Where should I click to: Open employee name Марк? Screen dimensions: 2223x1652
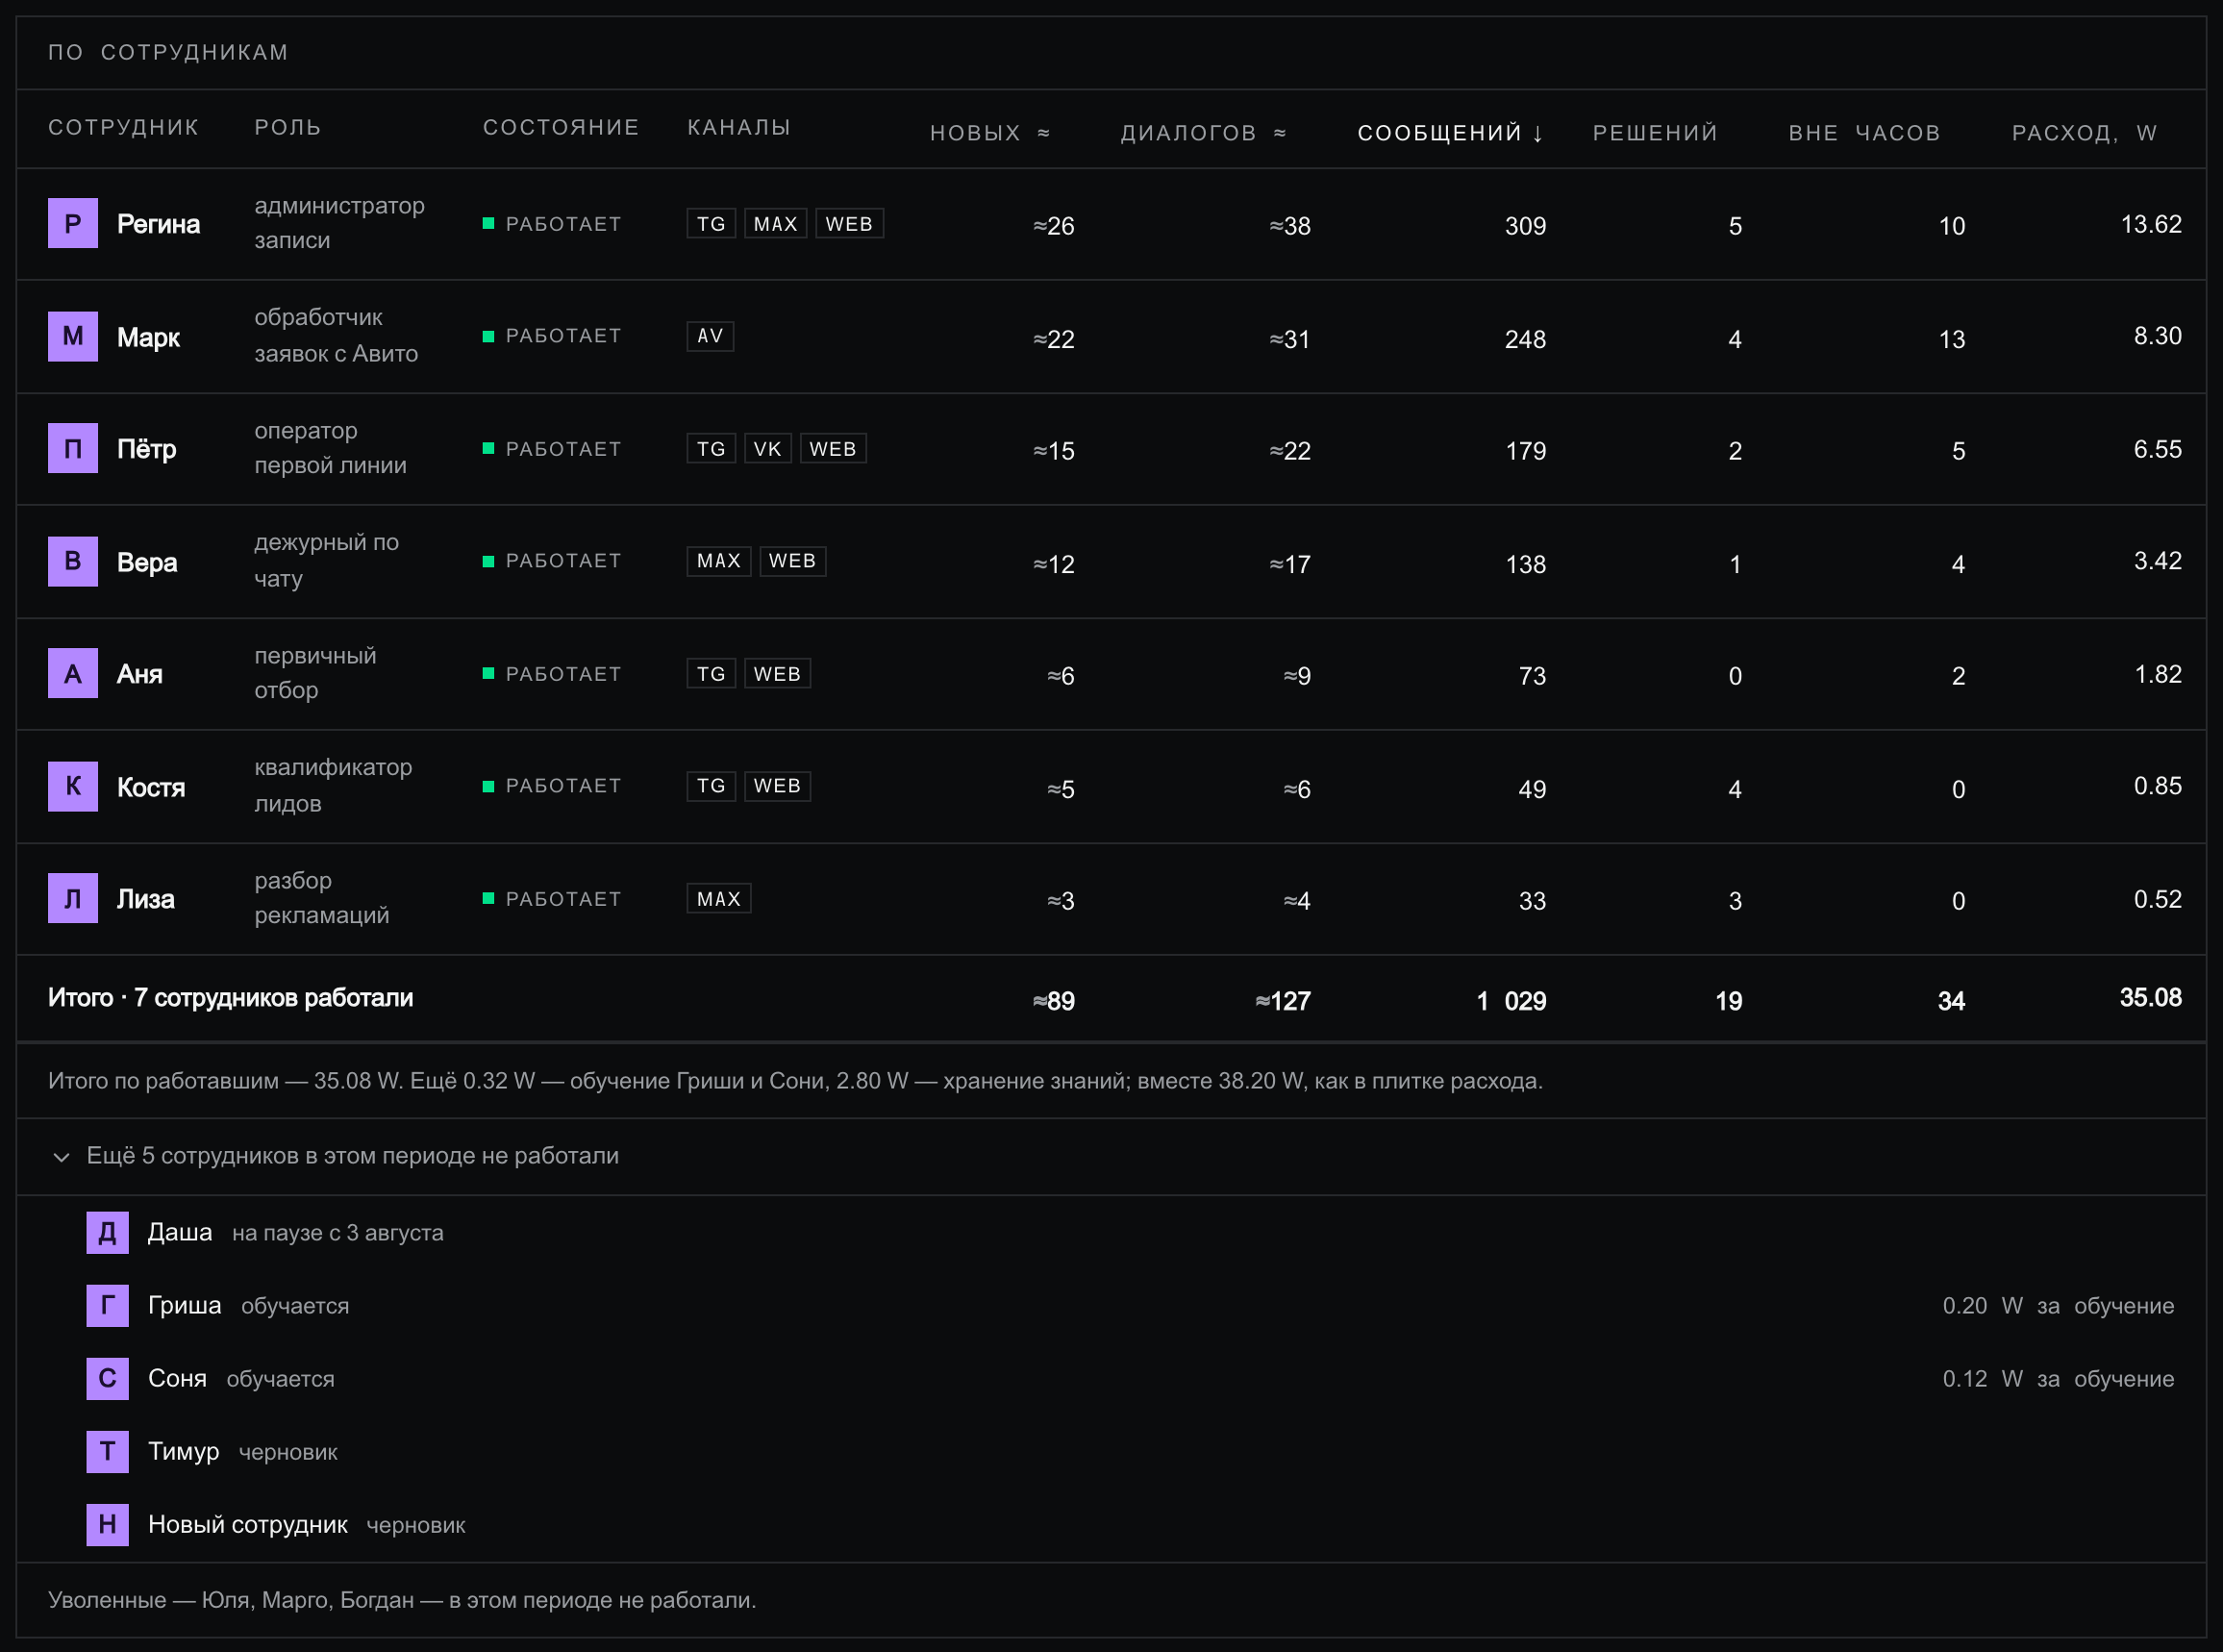coord(148,337)
